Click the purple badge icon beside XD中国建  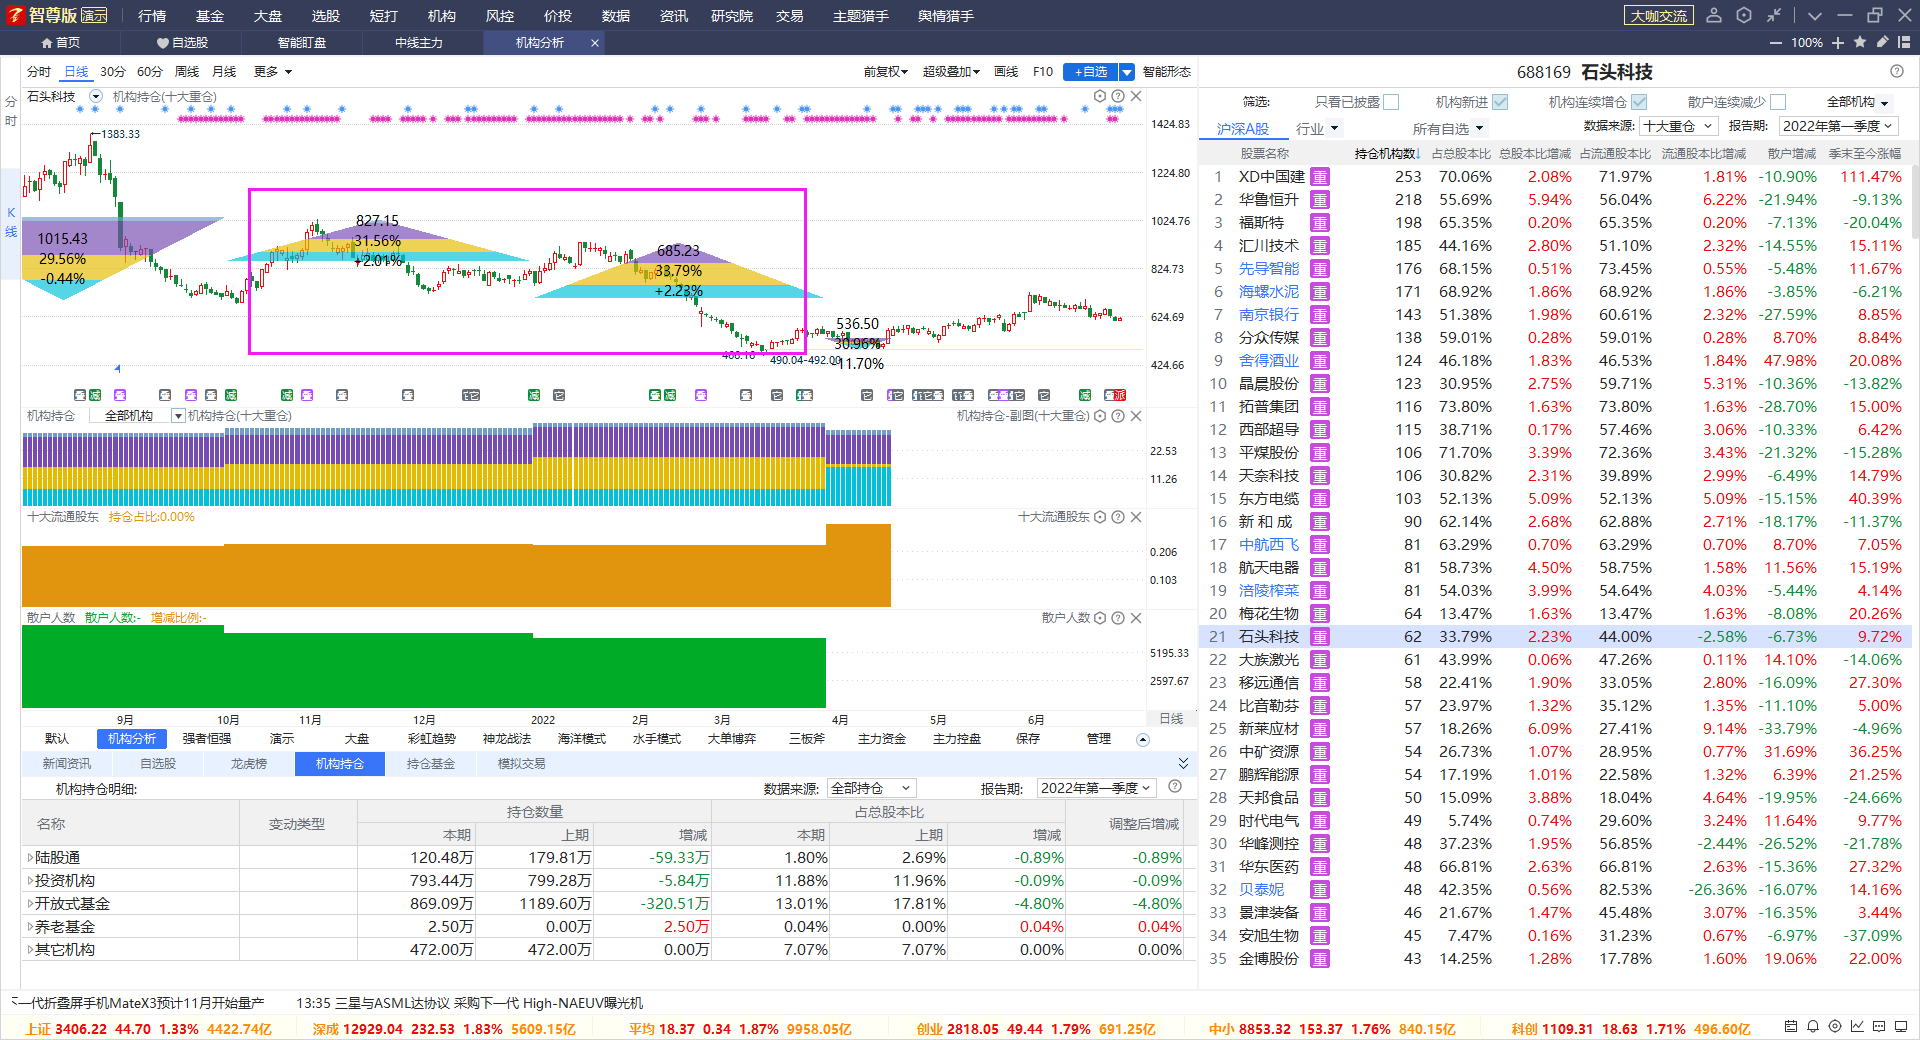(x=1320, y=177)
